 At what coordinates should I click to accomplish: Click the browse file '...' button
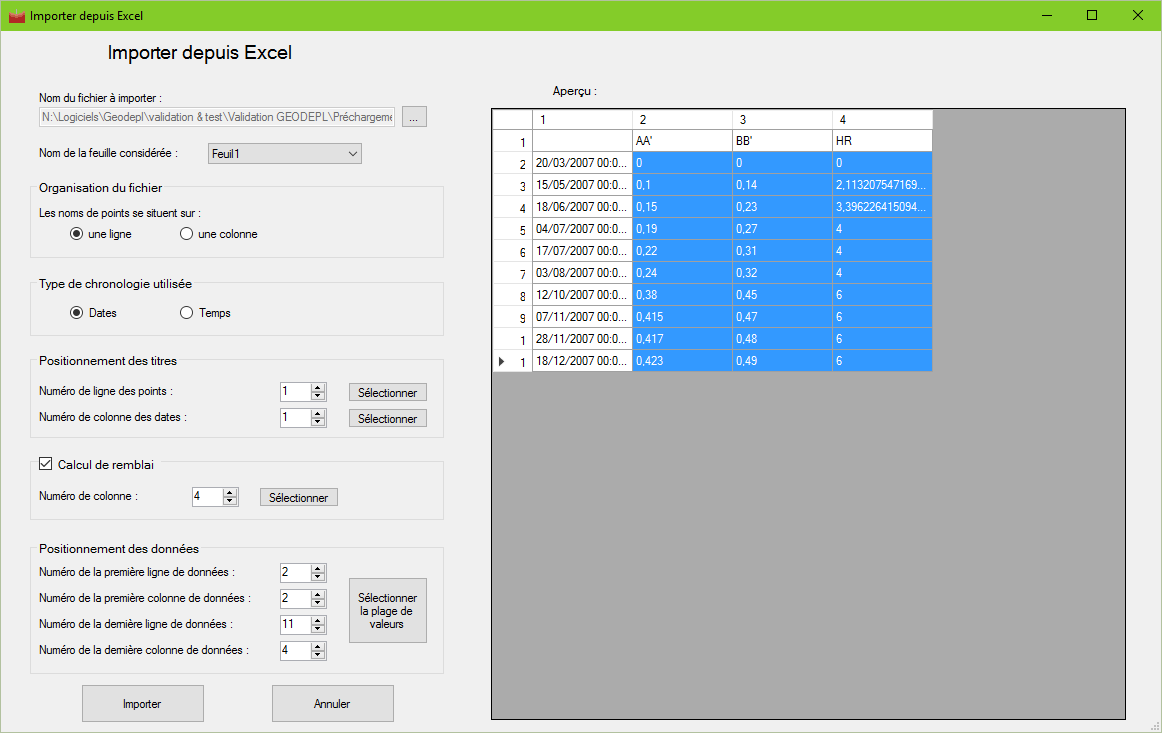click(x=414, y=117)
